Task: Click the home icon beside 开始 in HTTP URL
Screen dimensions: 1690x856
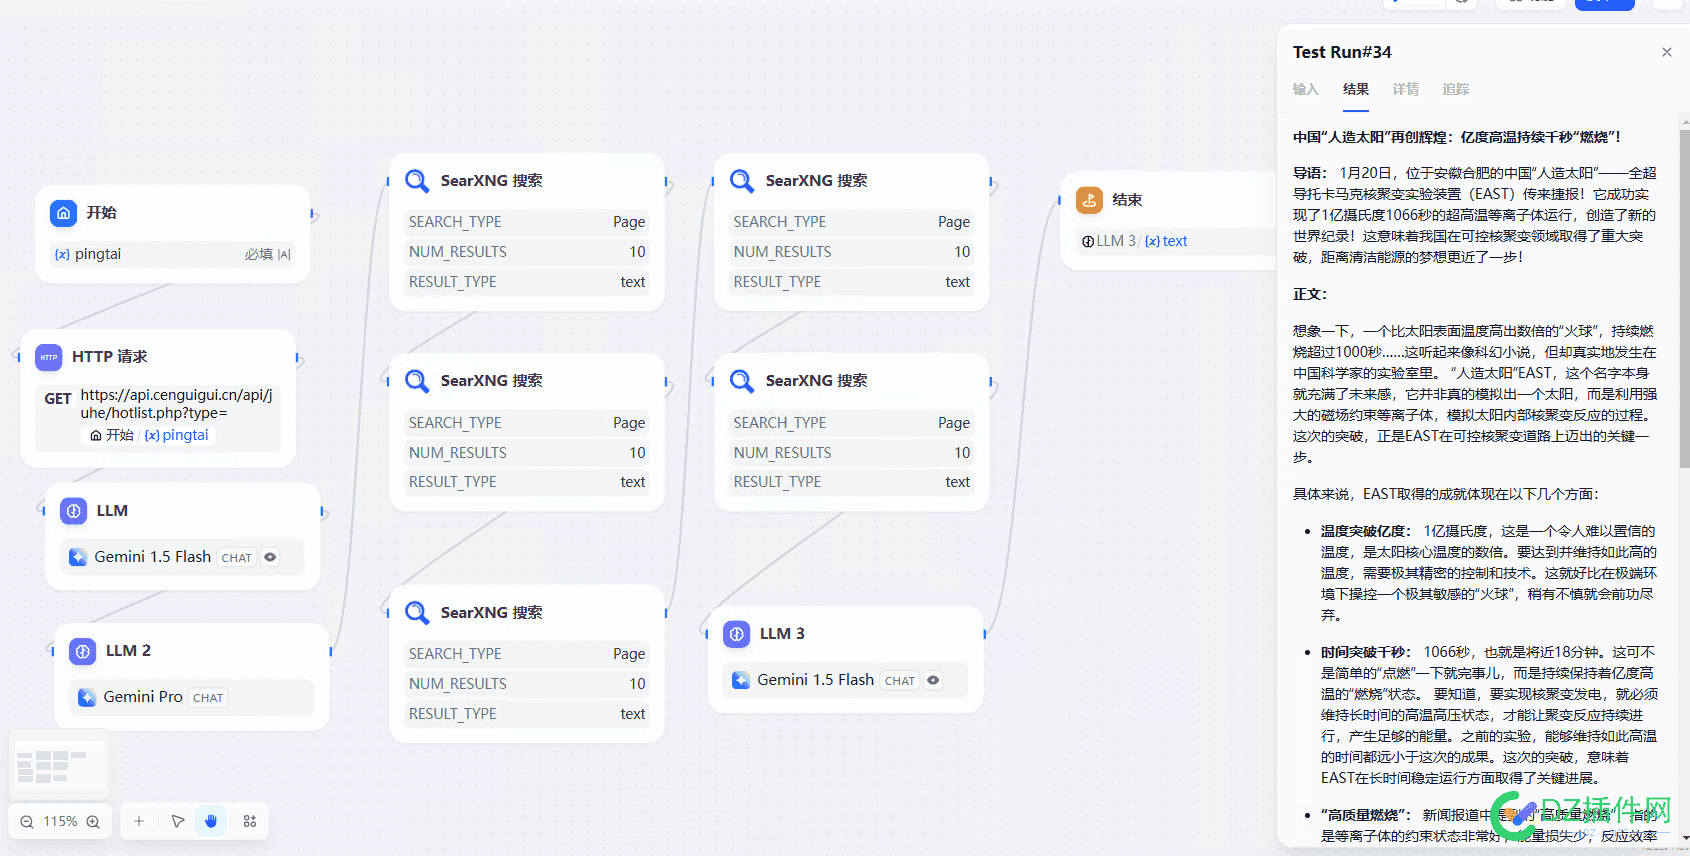Action: 96,436
